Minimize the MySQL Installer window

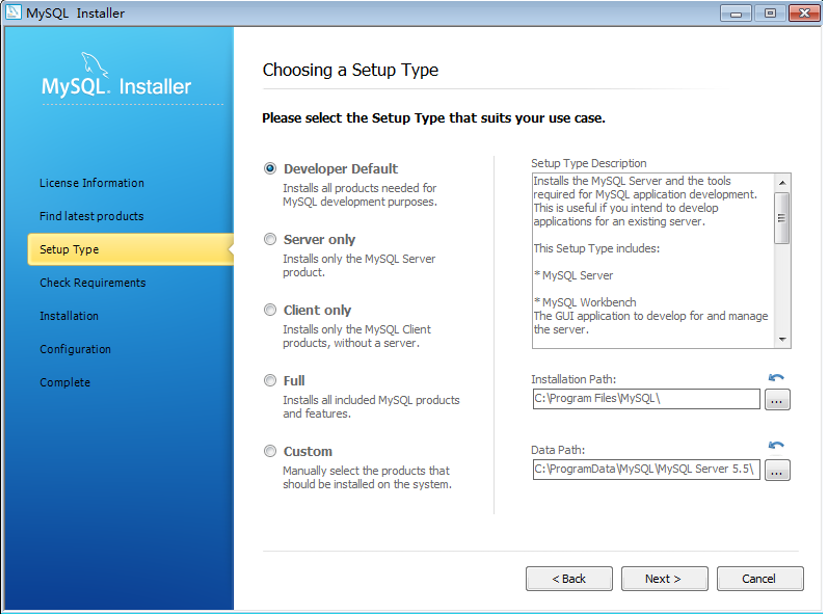(x=736, y=13)
